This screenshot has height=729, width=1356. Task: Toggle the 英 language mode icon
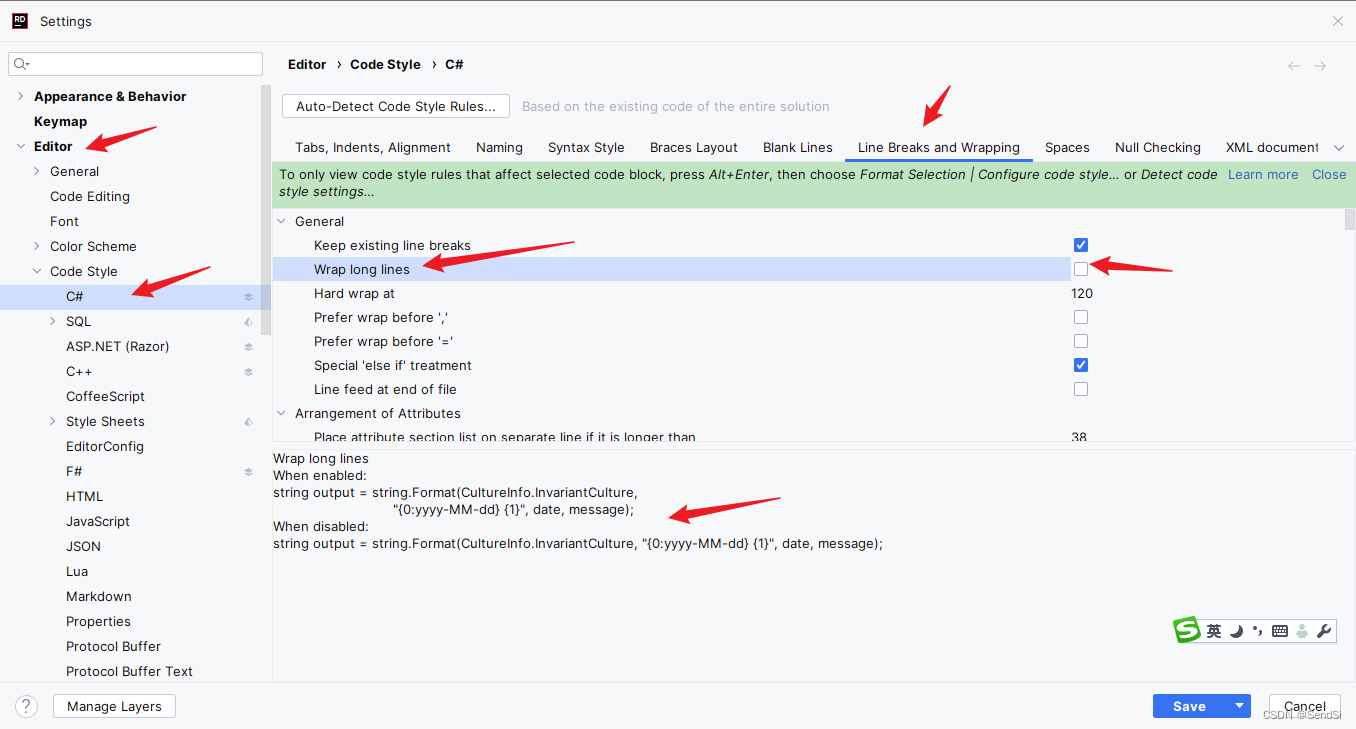tap(1214, 631)
